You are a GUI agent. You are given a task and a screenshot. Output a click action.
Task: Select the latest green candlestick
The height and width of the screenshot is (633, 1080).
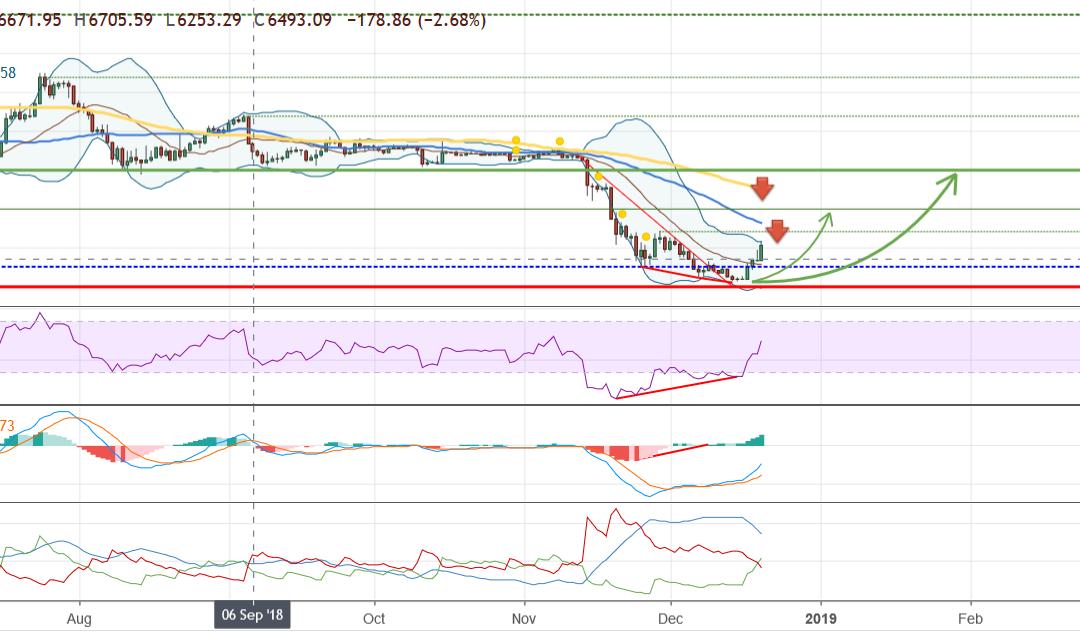click(x=761, y=251)
